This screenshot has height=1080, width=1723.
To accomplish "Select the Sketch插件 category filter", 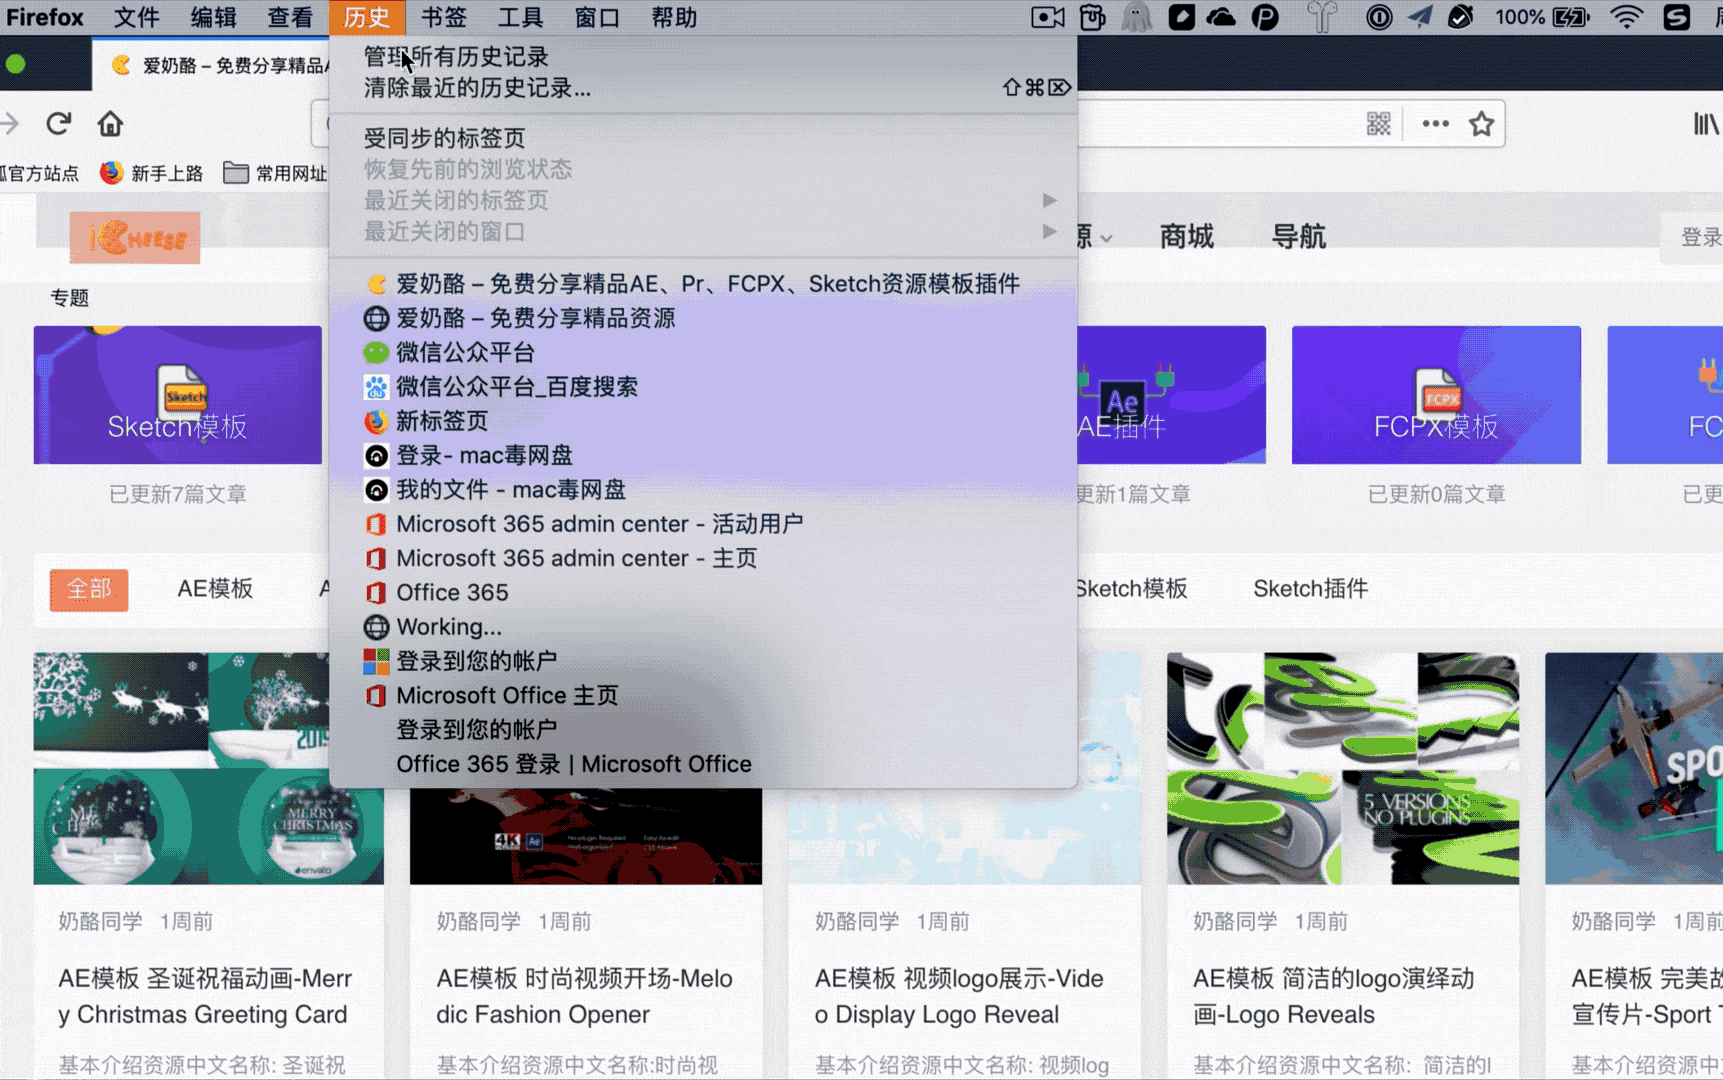I will click(x=1311, y=589).
